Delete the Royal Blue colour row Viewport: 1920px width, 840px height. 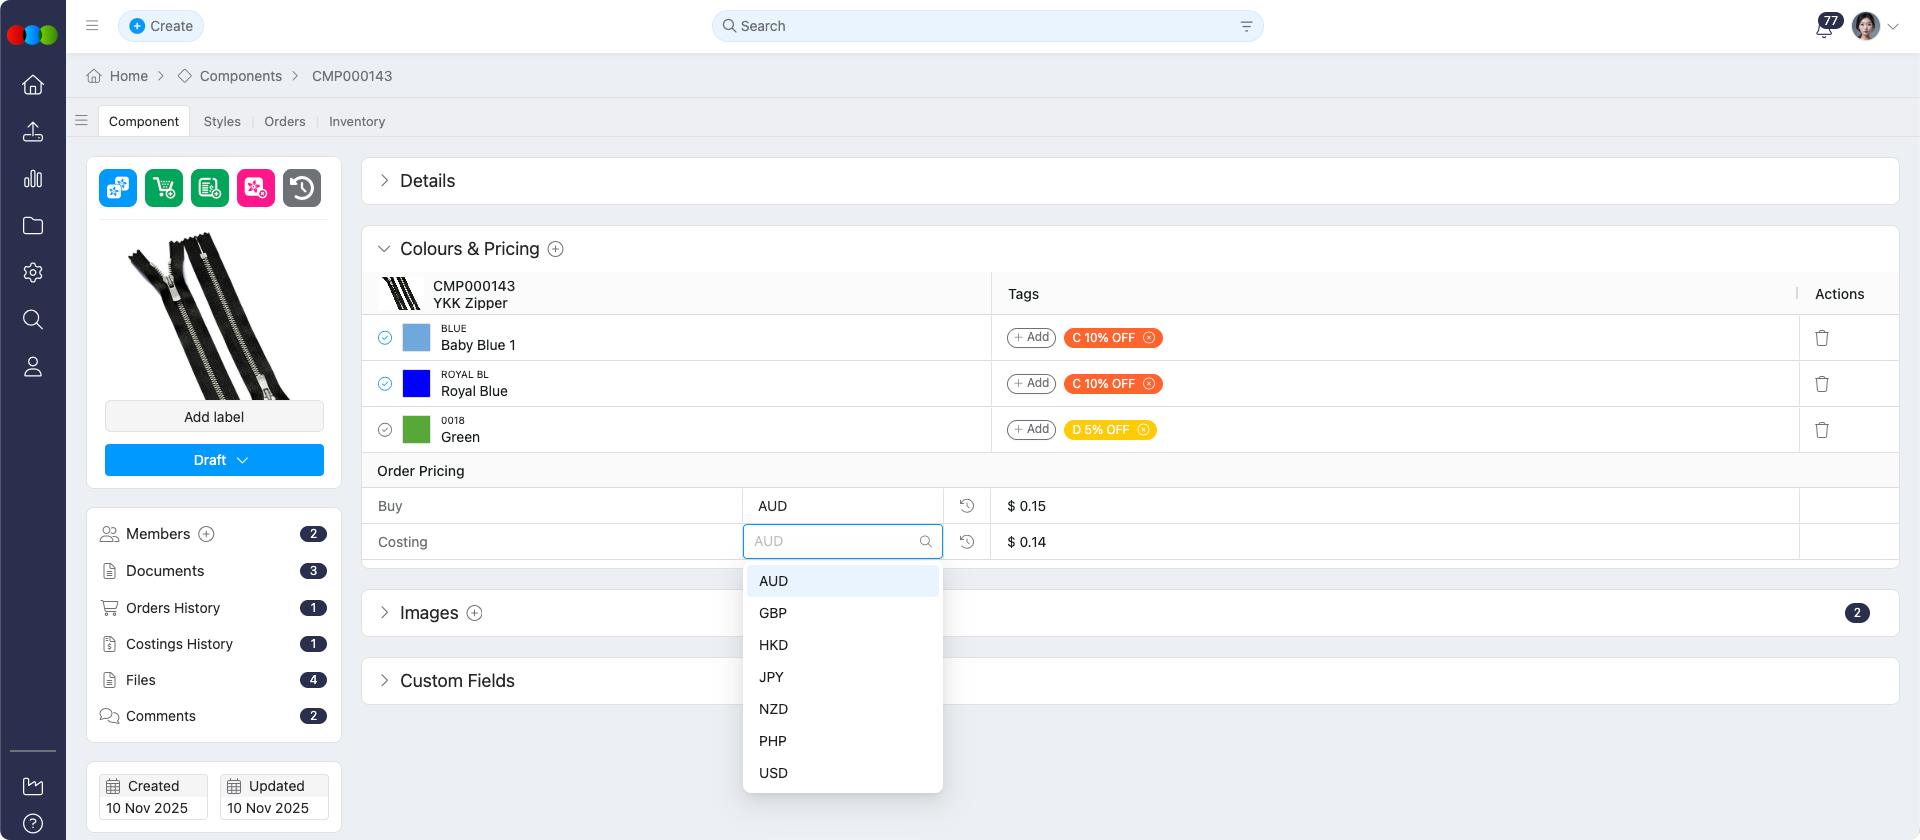coord(1822,384)
